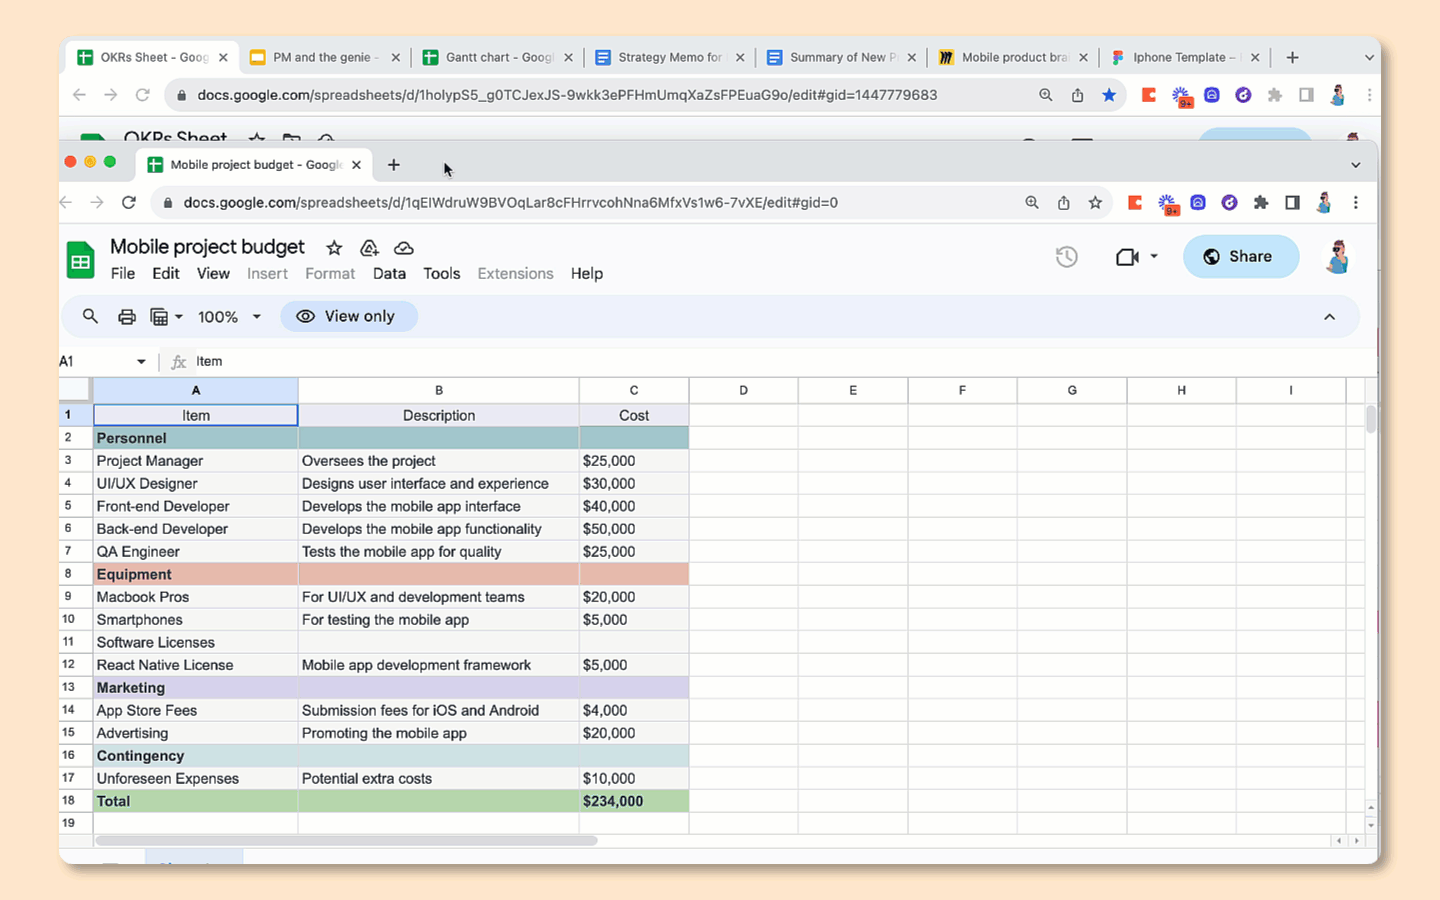This screenshot has width=1440, height=900.
Task: Open the Tools menu
Action: (441, 274)
